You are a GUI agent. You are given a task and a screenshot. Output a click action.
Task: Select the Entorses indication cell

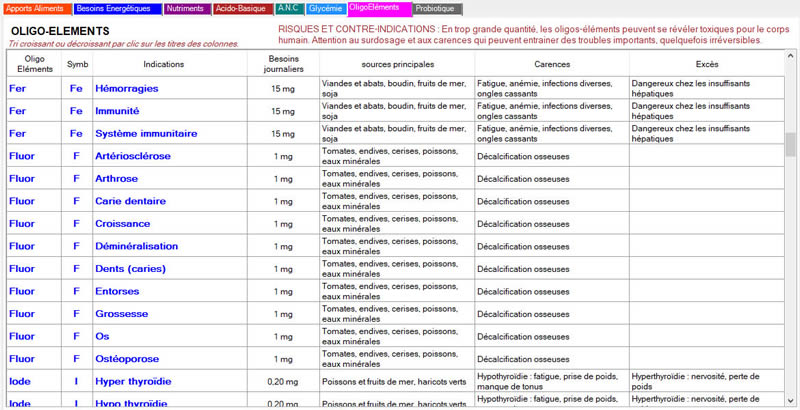pos(170,291)
